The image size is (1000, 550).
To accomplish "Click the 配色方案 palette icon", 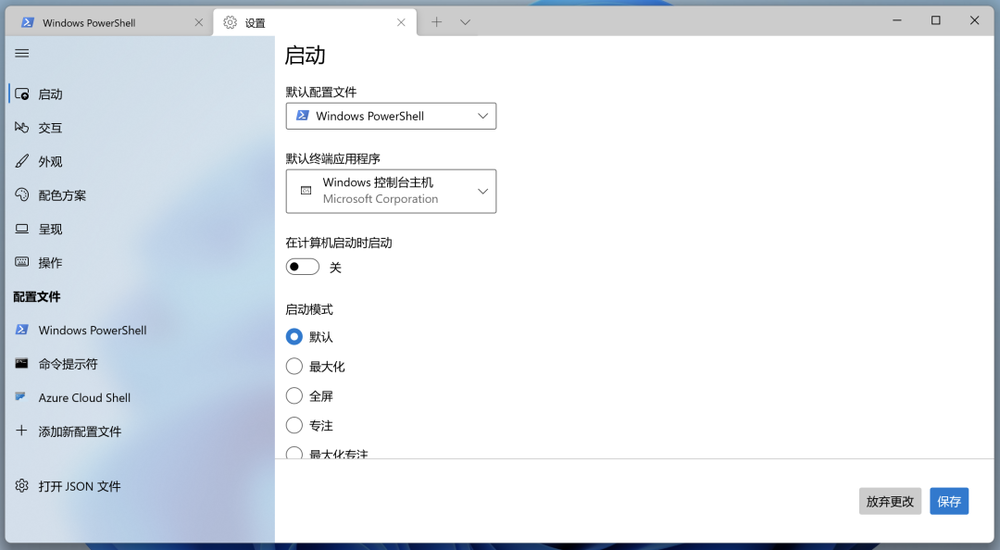I will coord(22,195).
